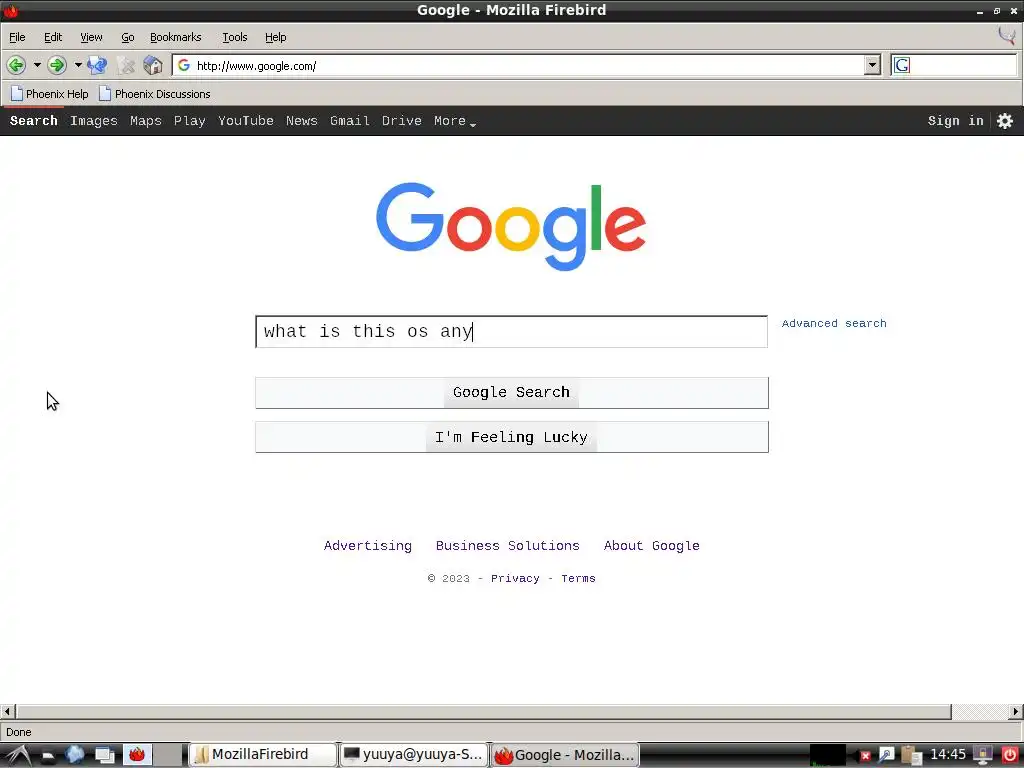1024x768 pixels.
Task: Click Sign in on Google bar
Action: 955,121
